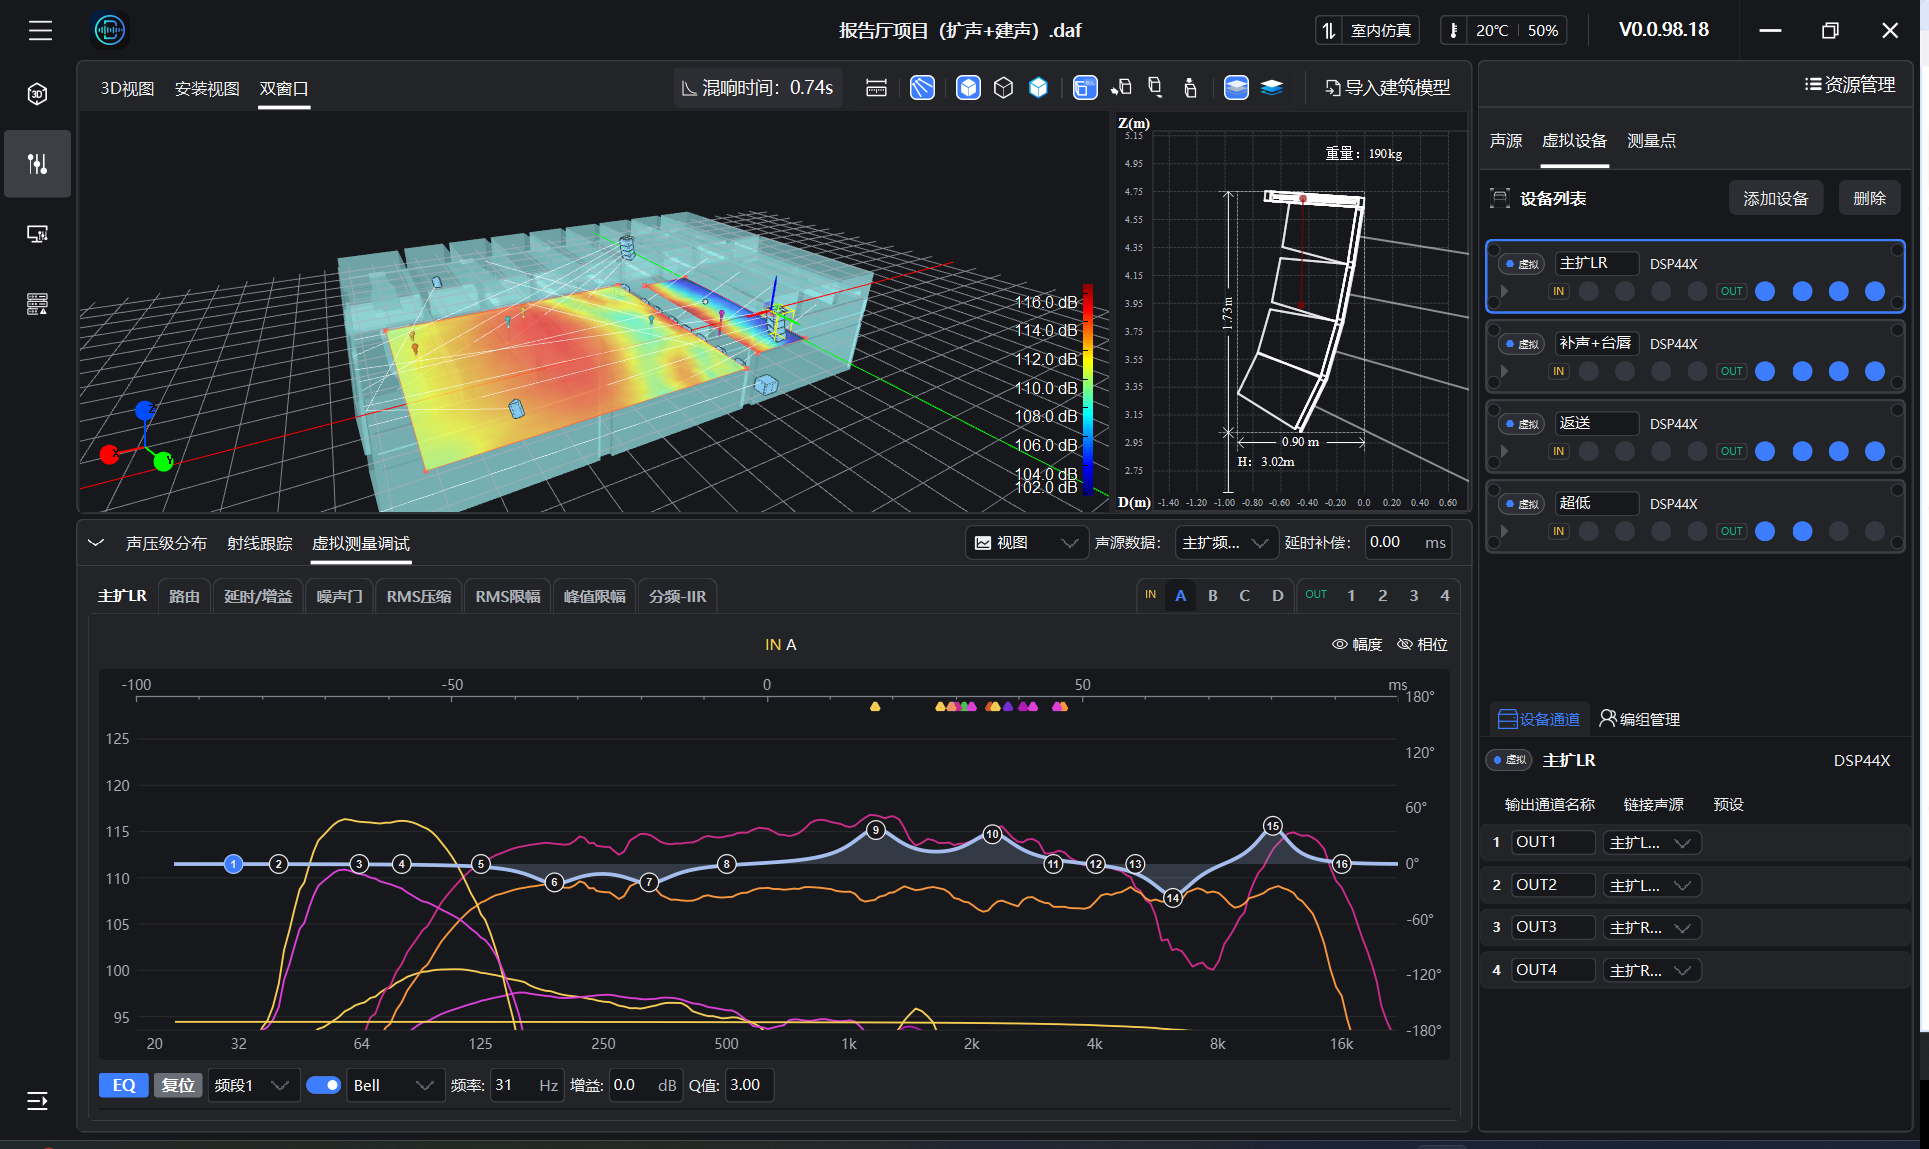The image size is (1929, 1149).
Task: Click the 添加设备 button
Action: (1775, 198)
